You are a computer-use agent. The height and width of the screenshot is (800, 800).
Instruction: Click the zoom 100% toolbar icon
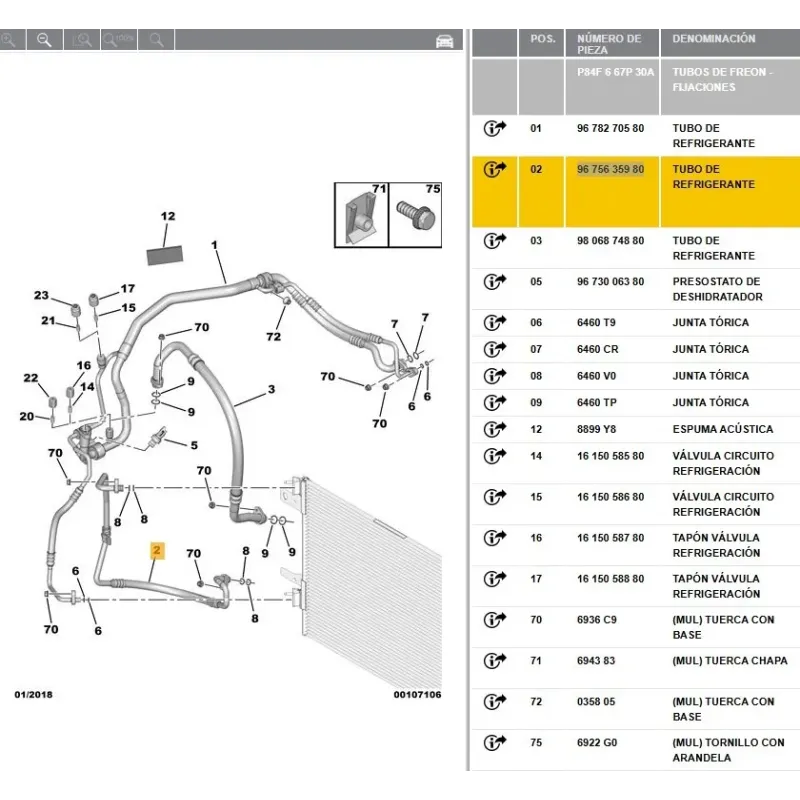tap(120, 39)
